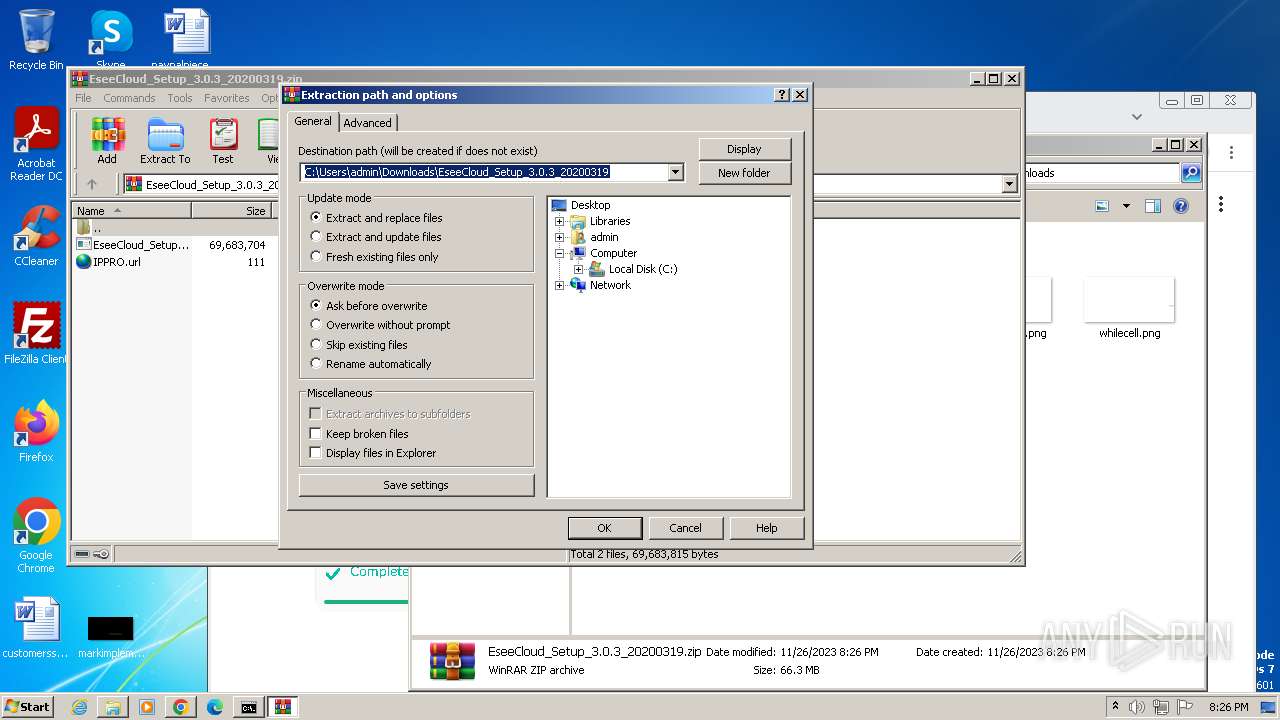Open Skype desktop shortcut
The width and height of the screenshot is (1280, 720).
point(110,40)
